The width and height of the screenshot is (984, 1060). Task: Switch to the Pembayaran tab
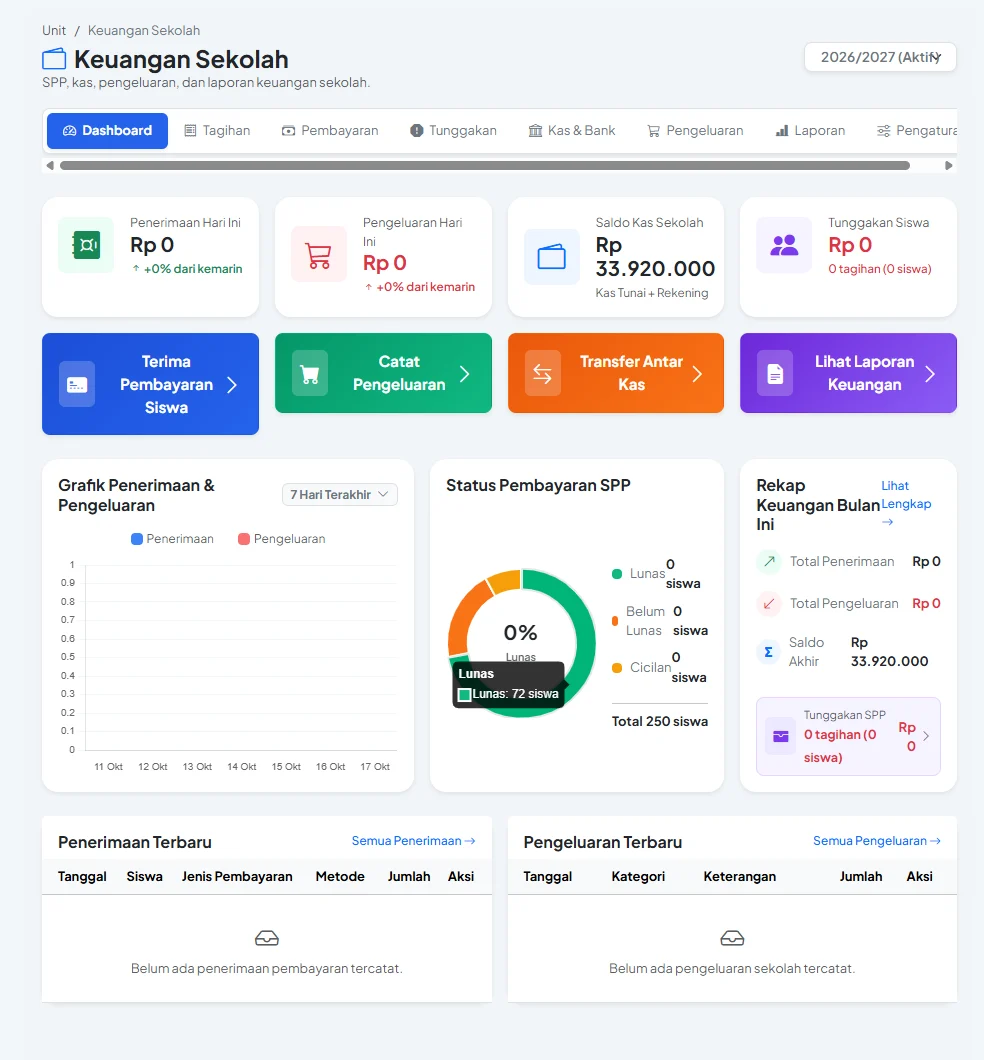pyautogui.click(x=330, y=130)
